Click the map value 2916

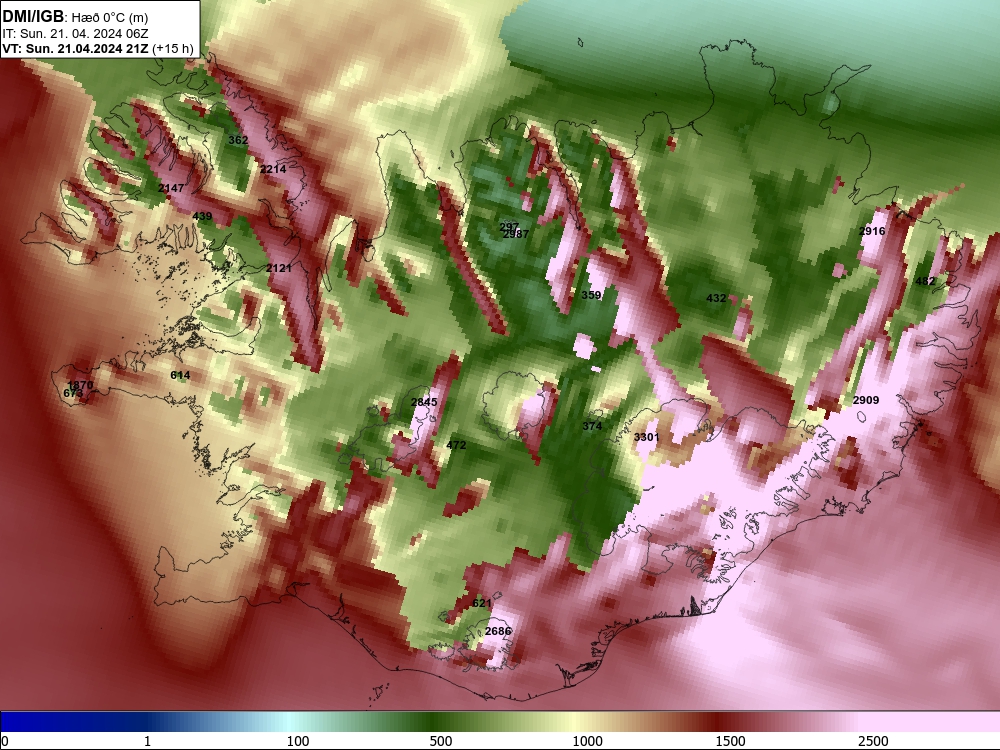coord(872,231)
